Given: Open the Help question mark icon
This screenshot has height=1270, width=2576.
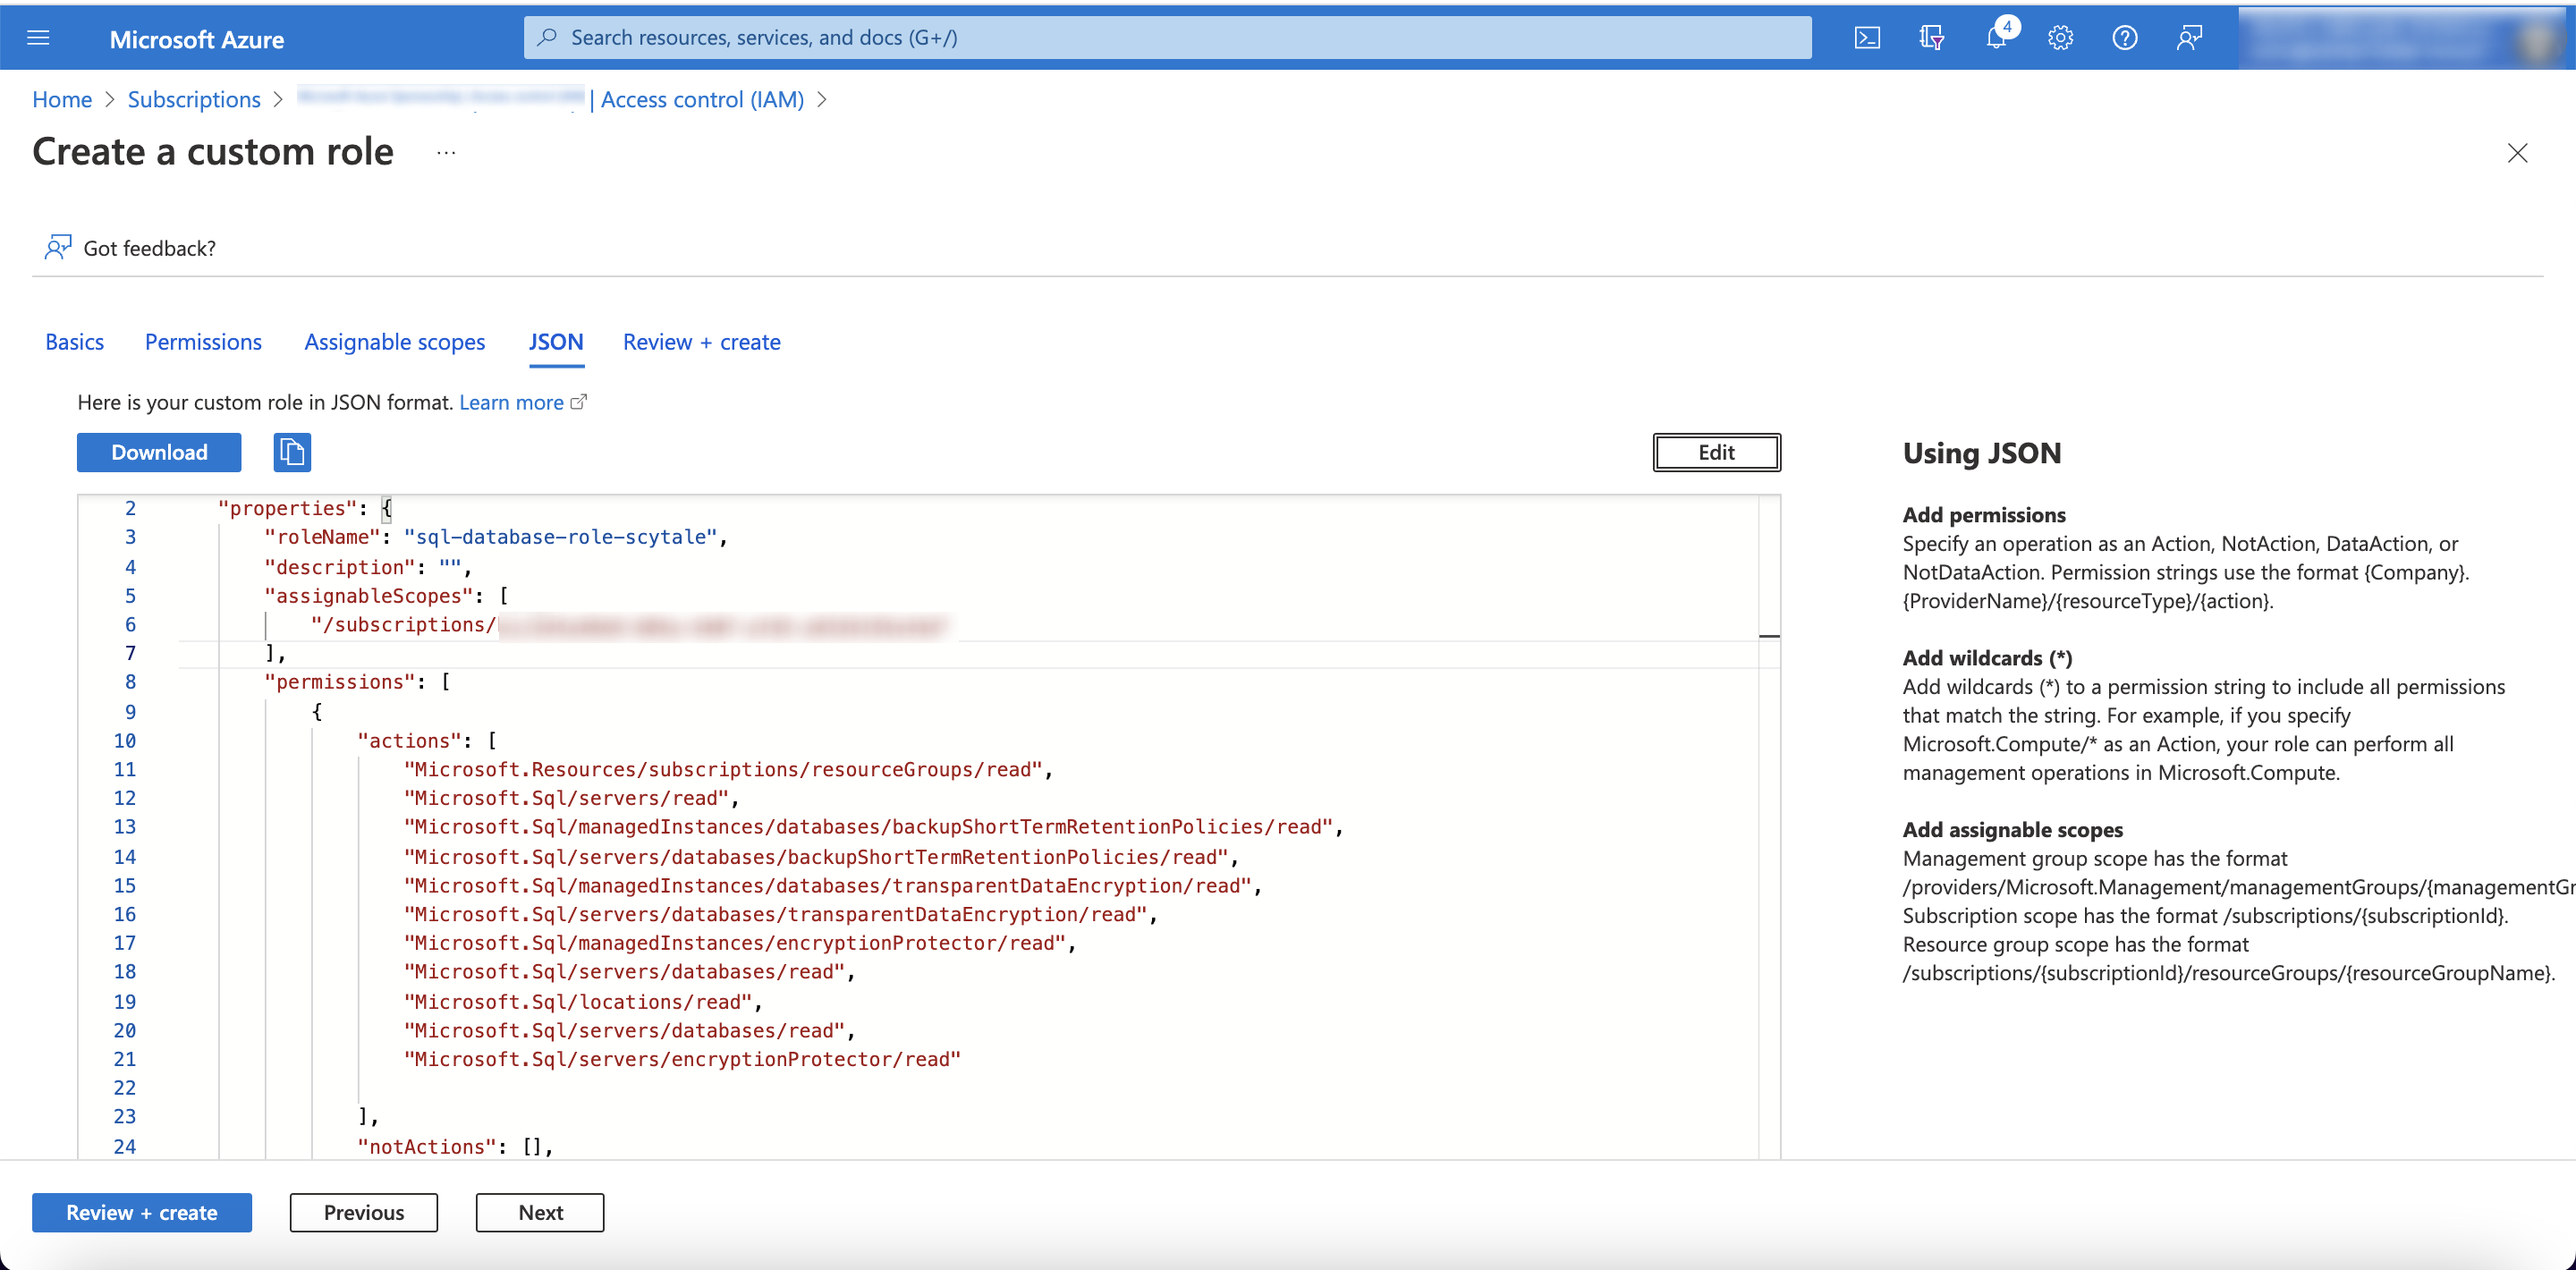Looking at the screenshot, I should coord(2124,38).
